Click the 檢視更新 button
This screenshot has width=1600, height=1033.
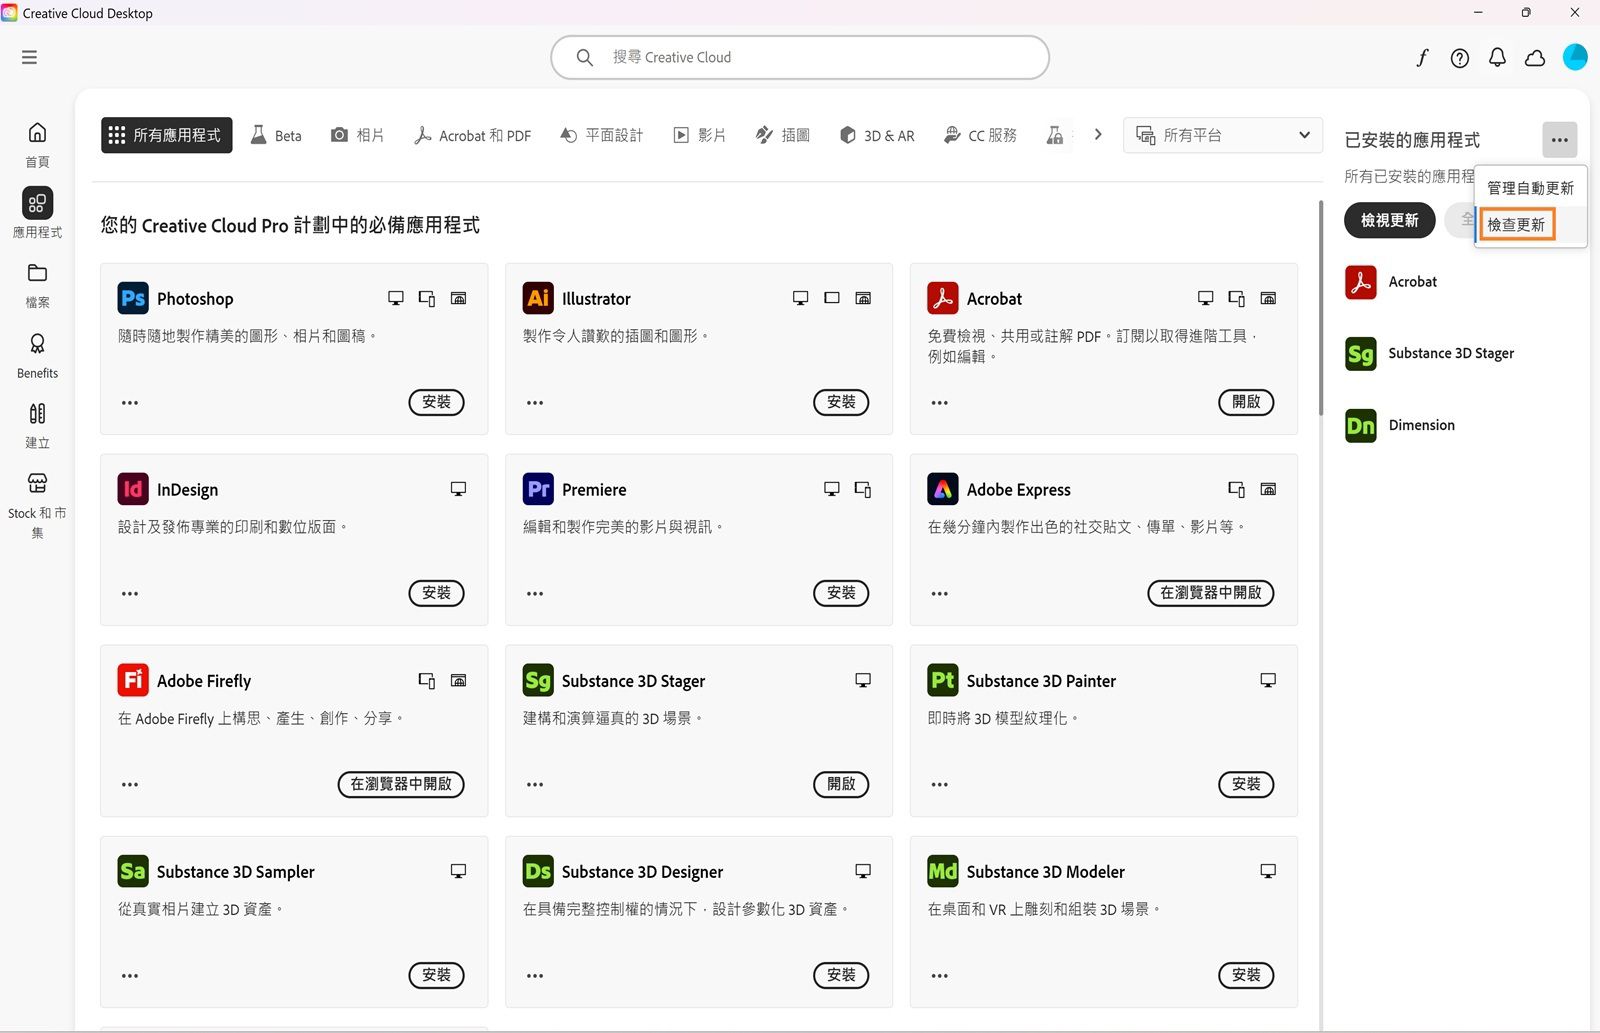[1389, 220]
